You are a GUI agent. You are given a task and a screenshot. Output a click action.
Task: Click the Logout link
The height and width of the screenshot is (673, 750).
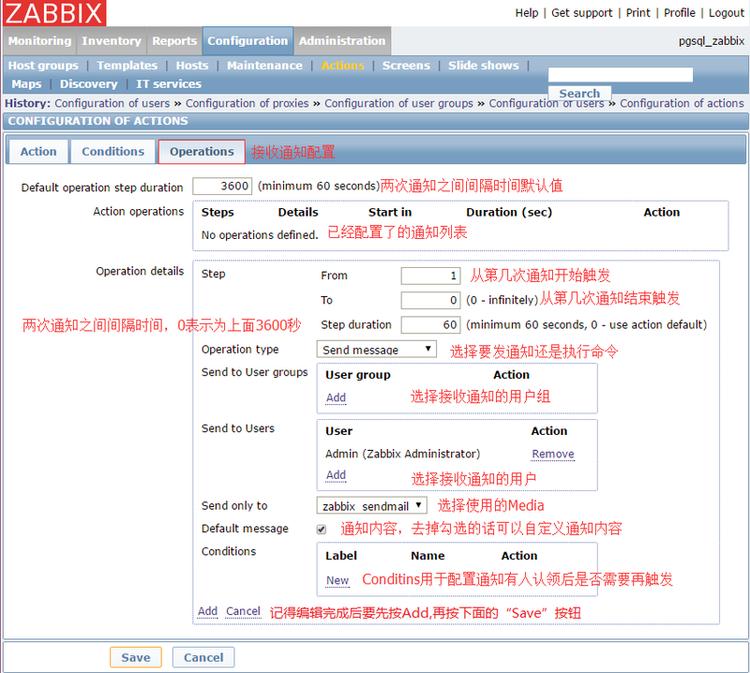(x=726, y=13)
